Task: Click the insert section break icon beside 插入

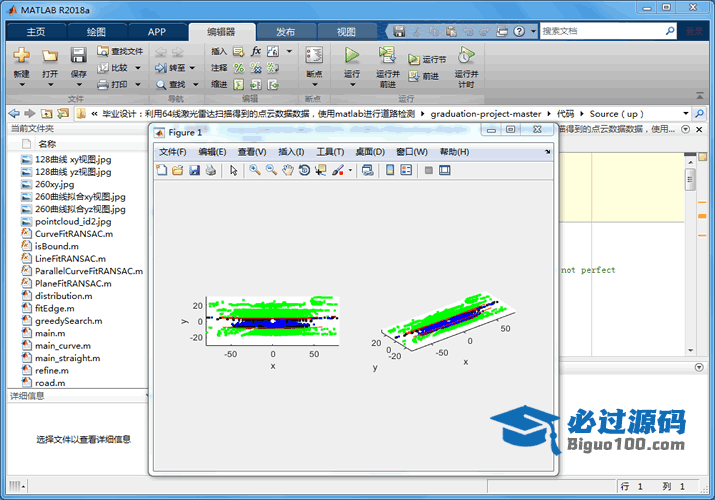Action: point(238,51)
